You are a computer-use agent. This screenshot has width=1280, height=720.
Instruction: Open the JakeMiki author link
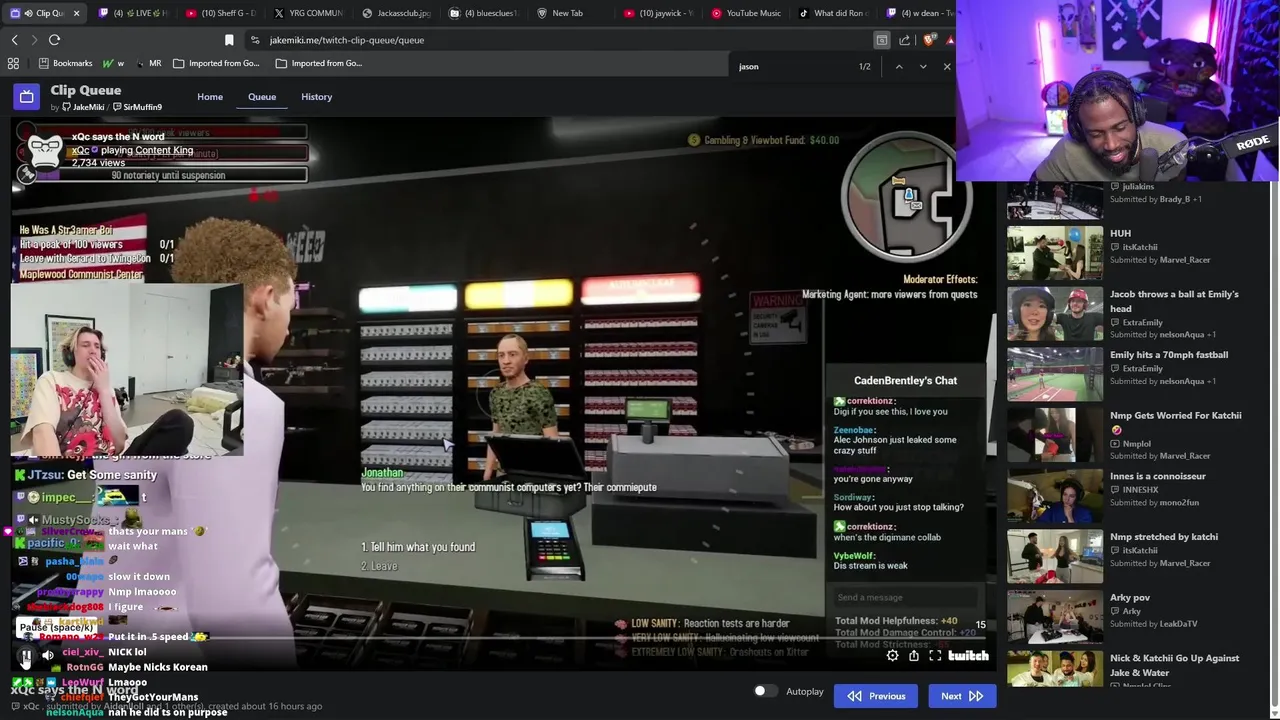coord(83,107)
